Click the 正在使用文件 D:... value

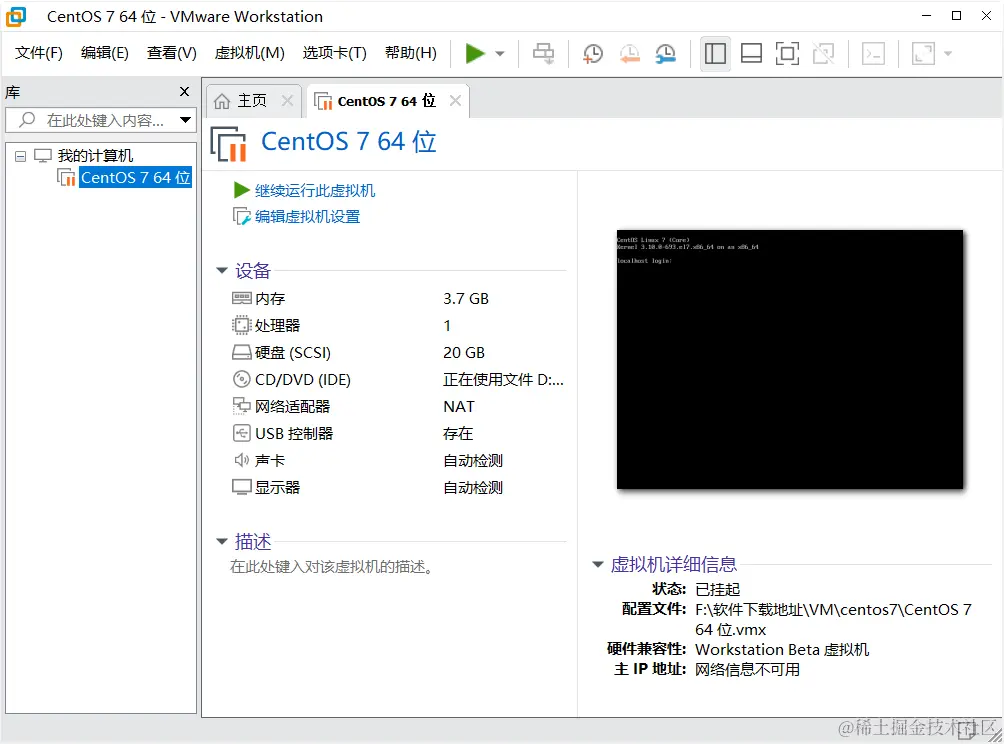pyautogui.click(x=503, y=380)
